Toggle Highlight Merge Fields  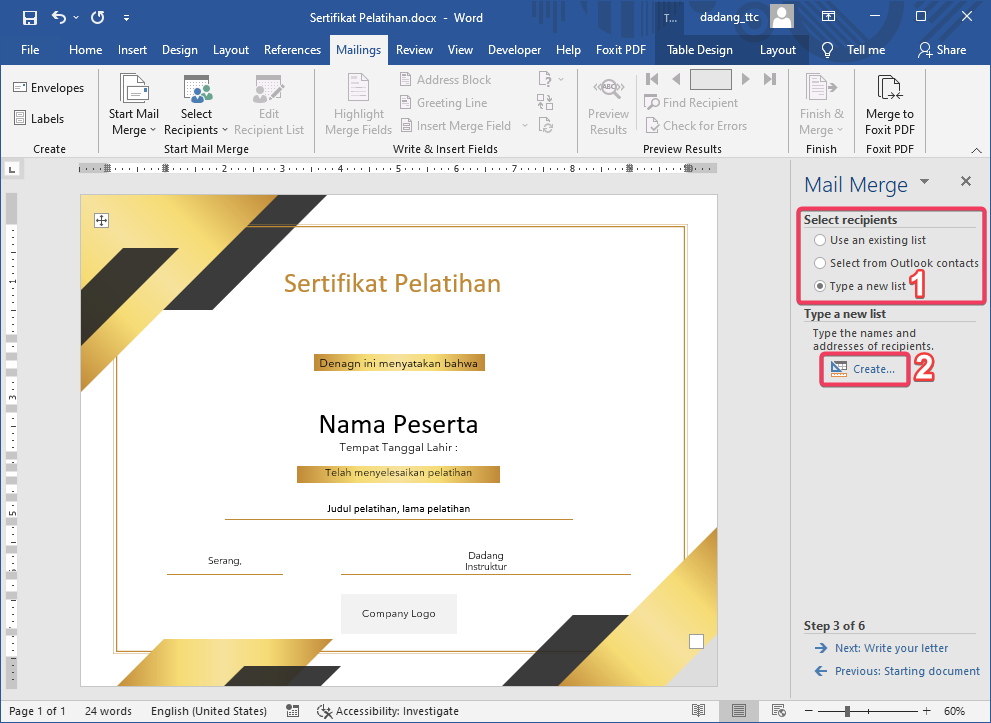click(x=358, y=103)
